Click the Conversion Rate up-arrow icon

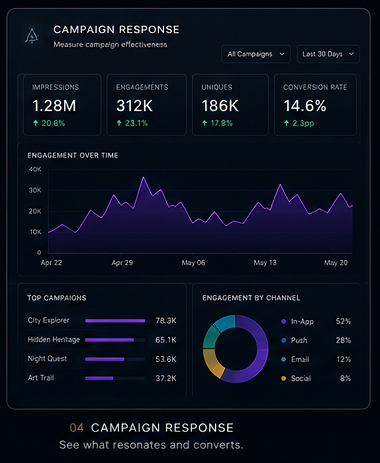tap(286, 123)
